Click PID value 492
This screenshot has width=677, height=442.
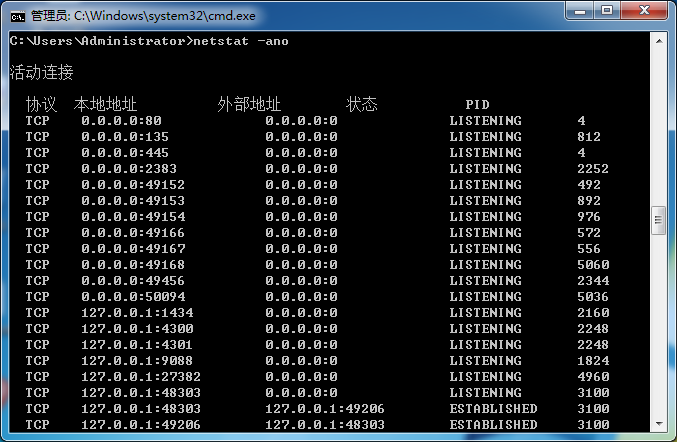(589, 185)
